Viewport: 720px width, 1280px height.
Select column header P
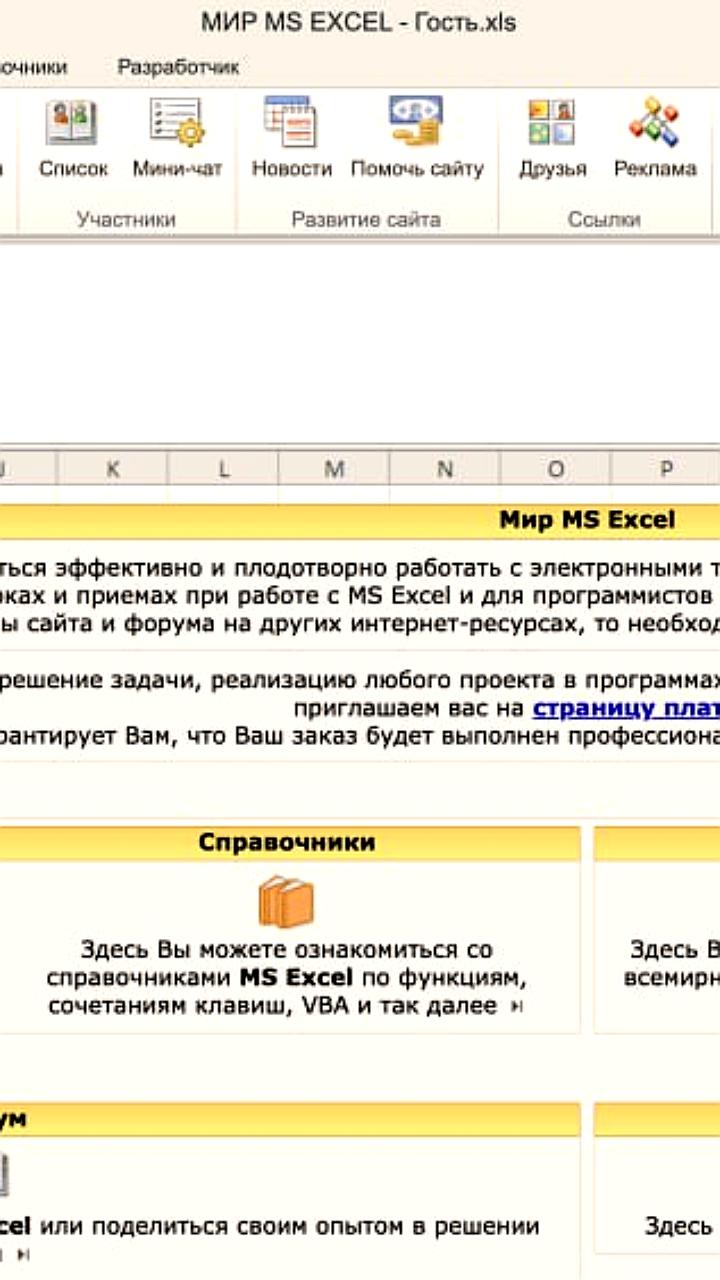(666, 469)
